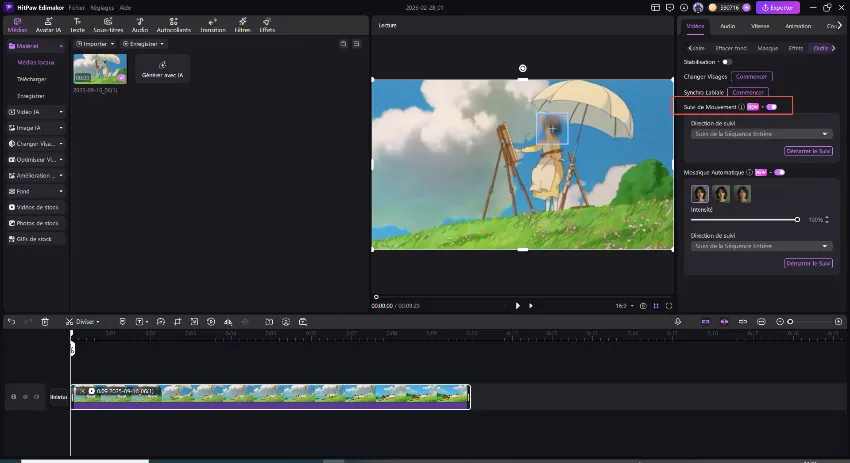Open the Aide menu
This screenshot has height=463, width=850.
click(125, 8)
